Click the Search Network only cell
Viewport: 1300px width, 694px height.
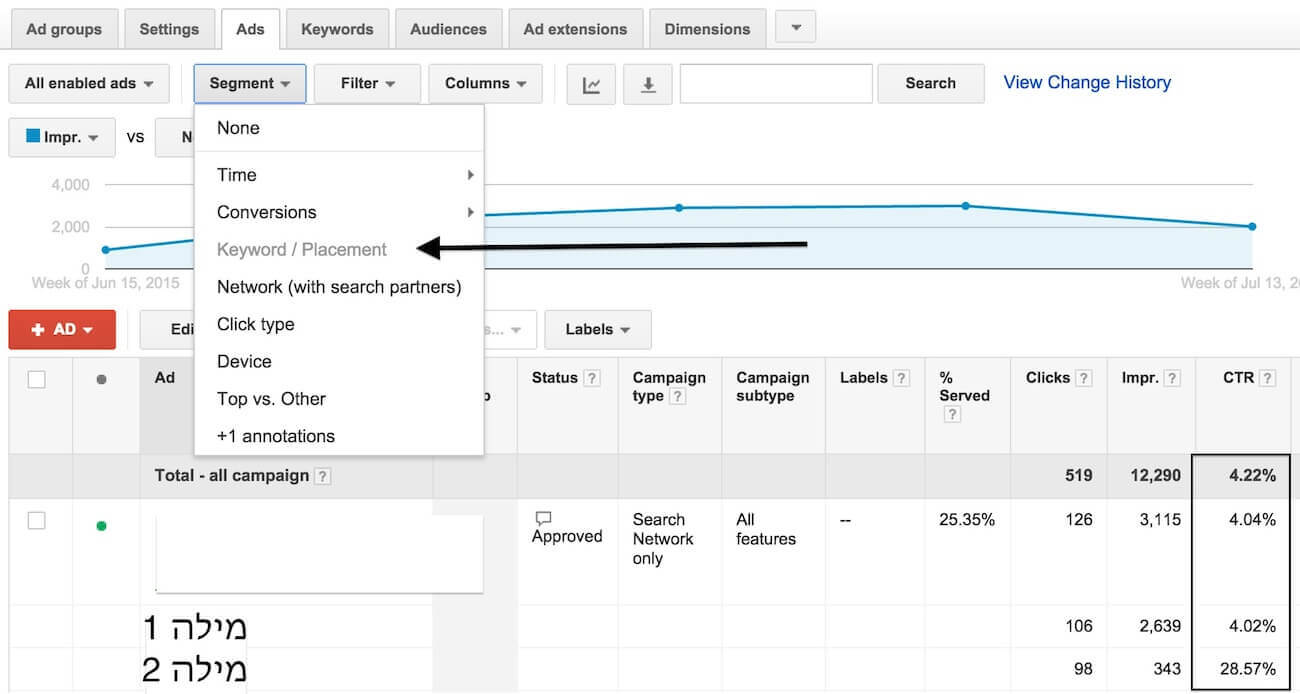(663, 539)
